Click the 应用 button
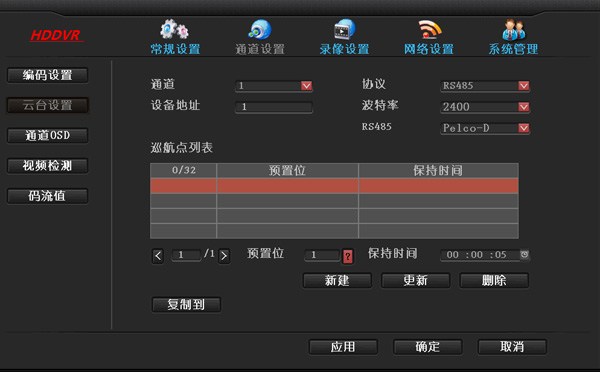This screenshot has width=600, height=372. click(x=343, y=347)
